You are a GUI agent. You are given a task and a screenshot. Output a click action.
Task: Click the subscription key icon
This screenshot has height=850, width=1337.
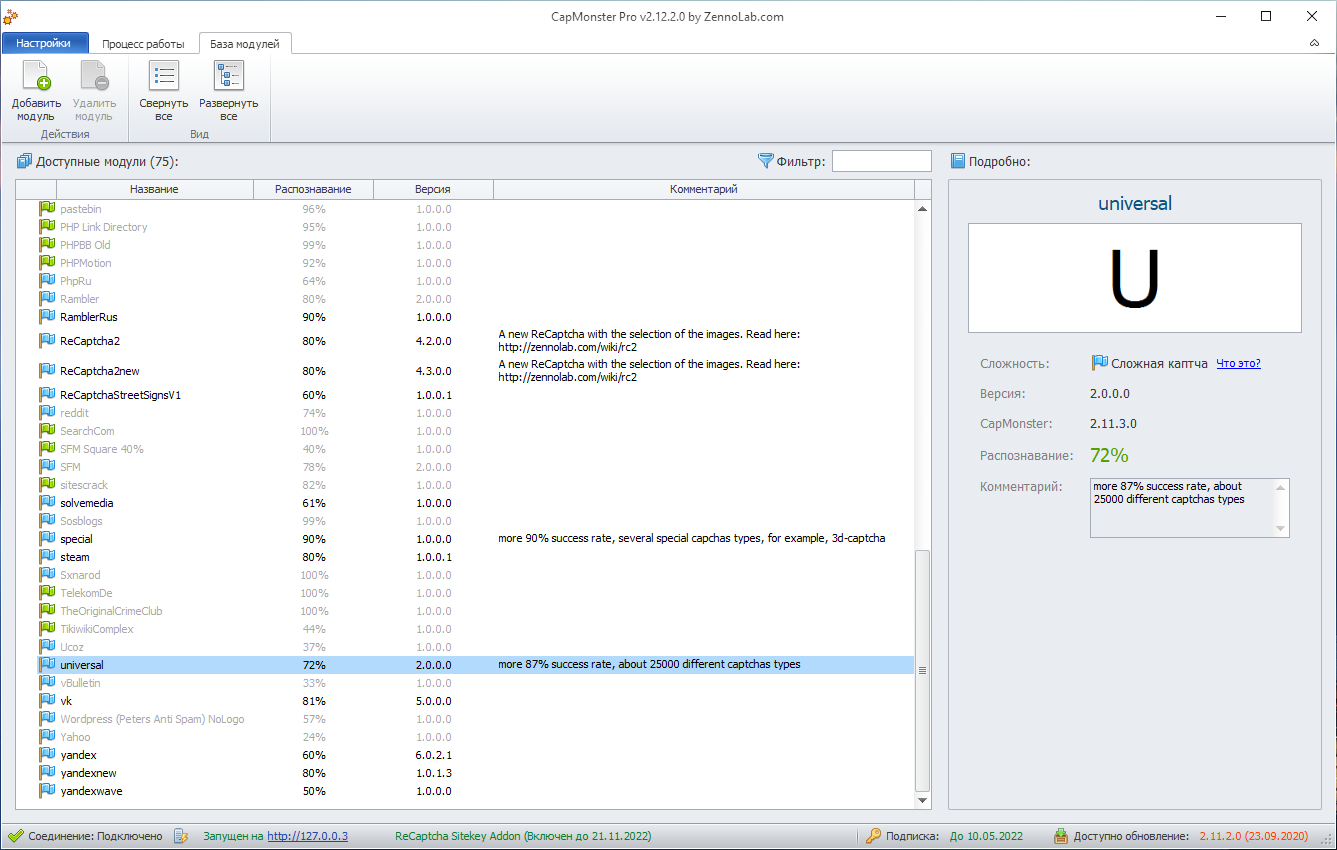coord(873,836)
